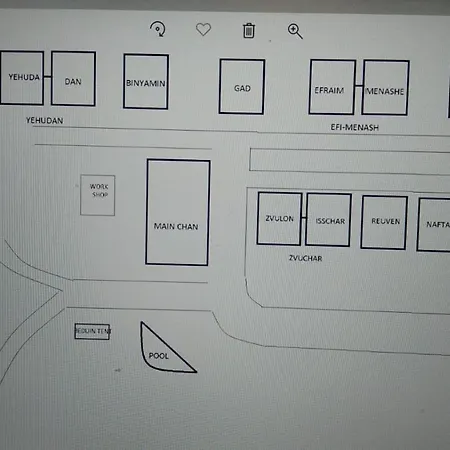Click the WORK SHOP box
Viewport: 450px width, 450px height.
98,195
